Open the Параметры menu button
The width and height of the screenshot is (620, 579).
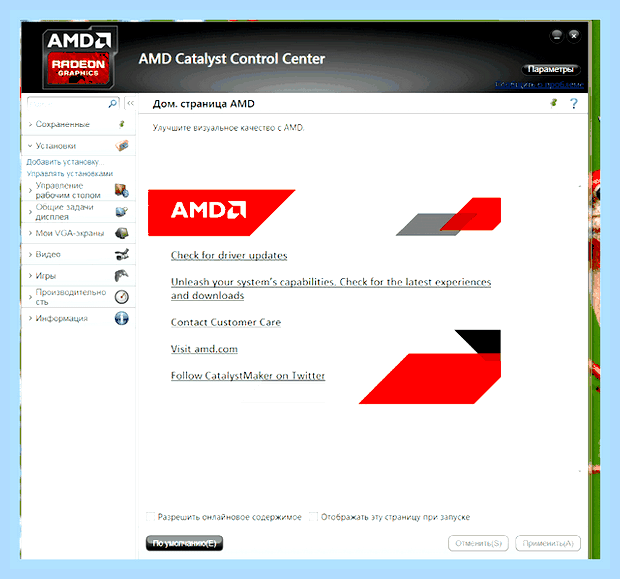point(550,69)
